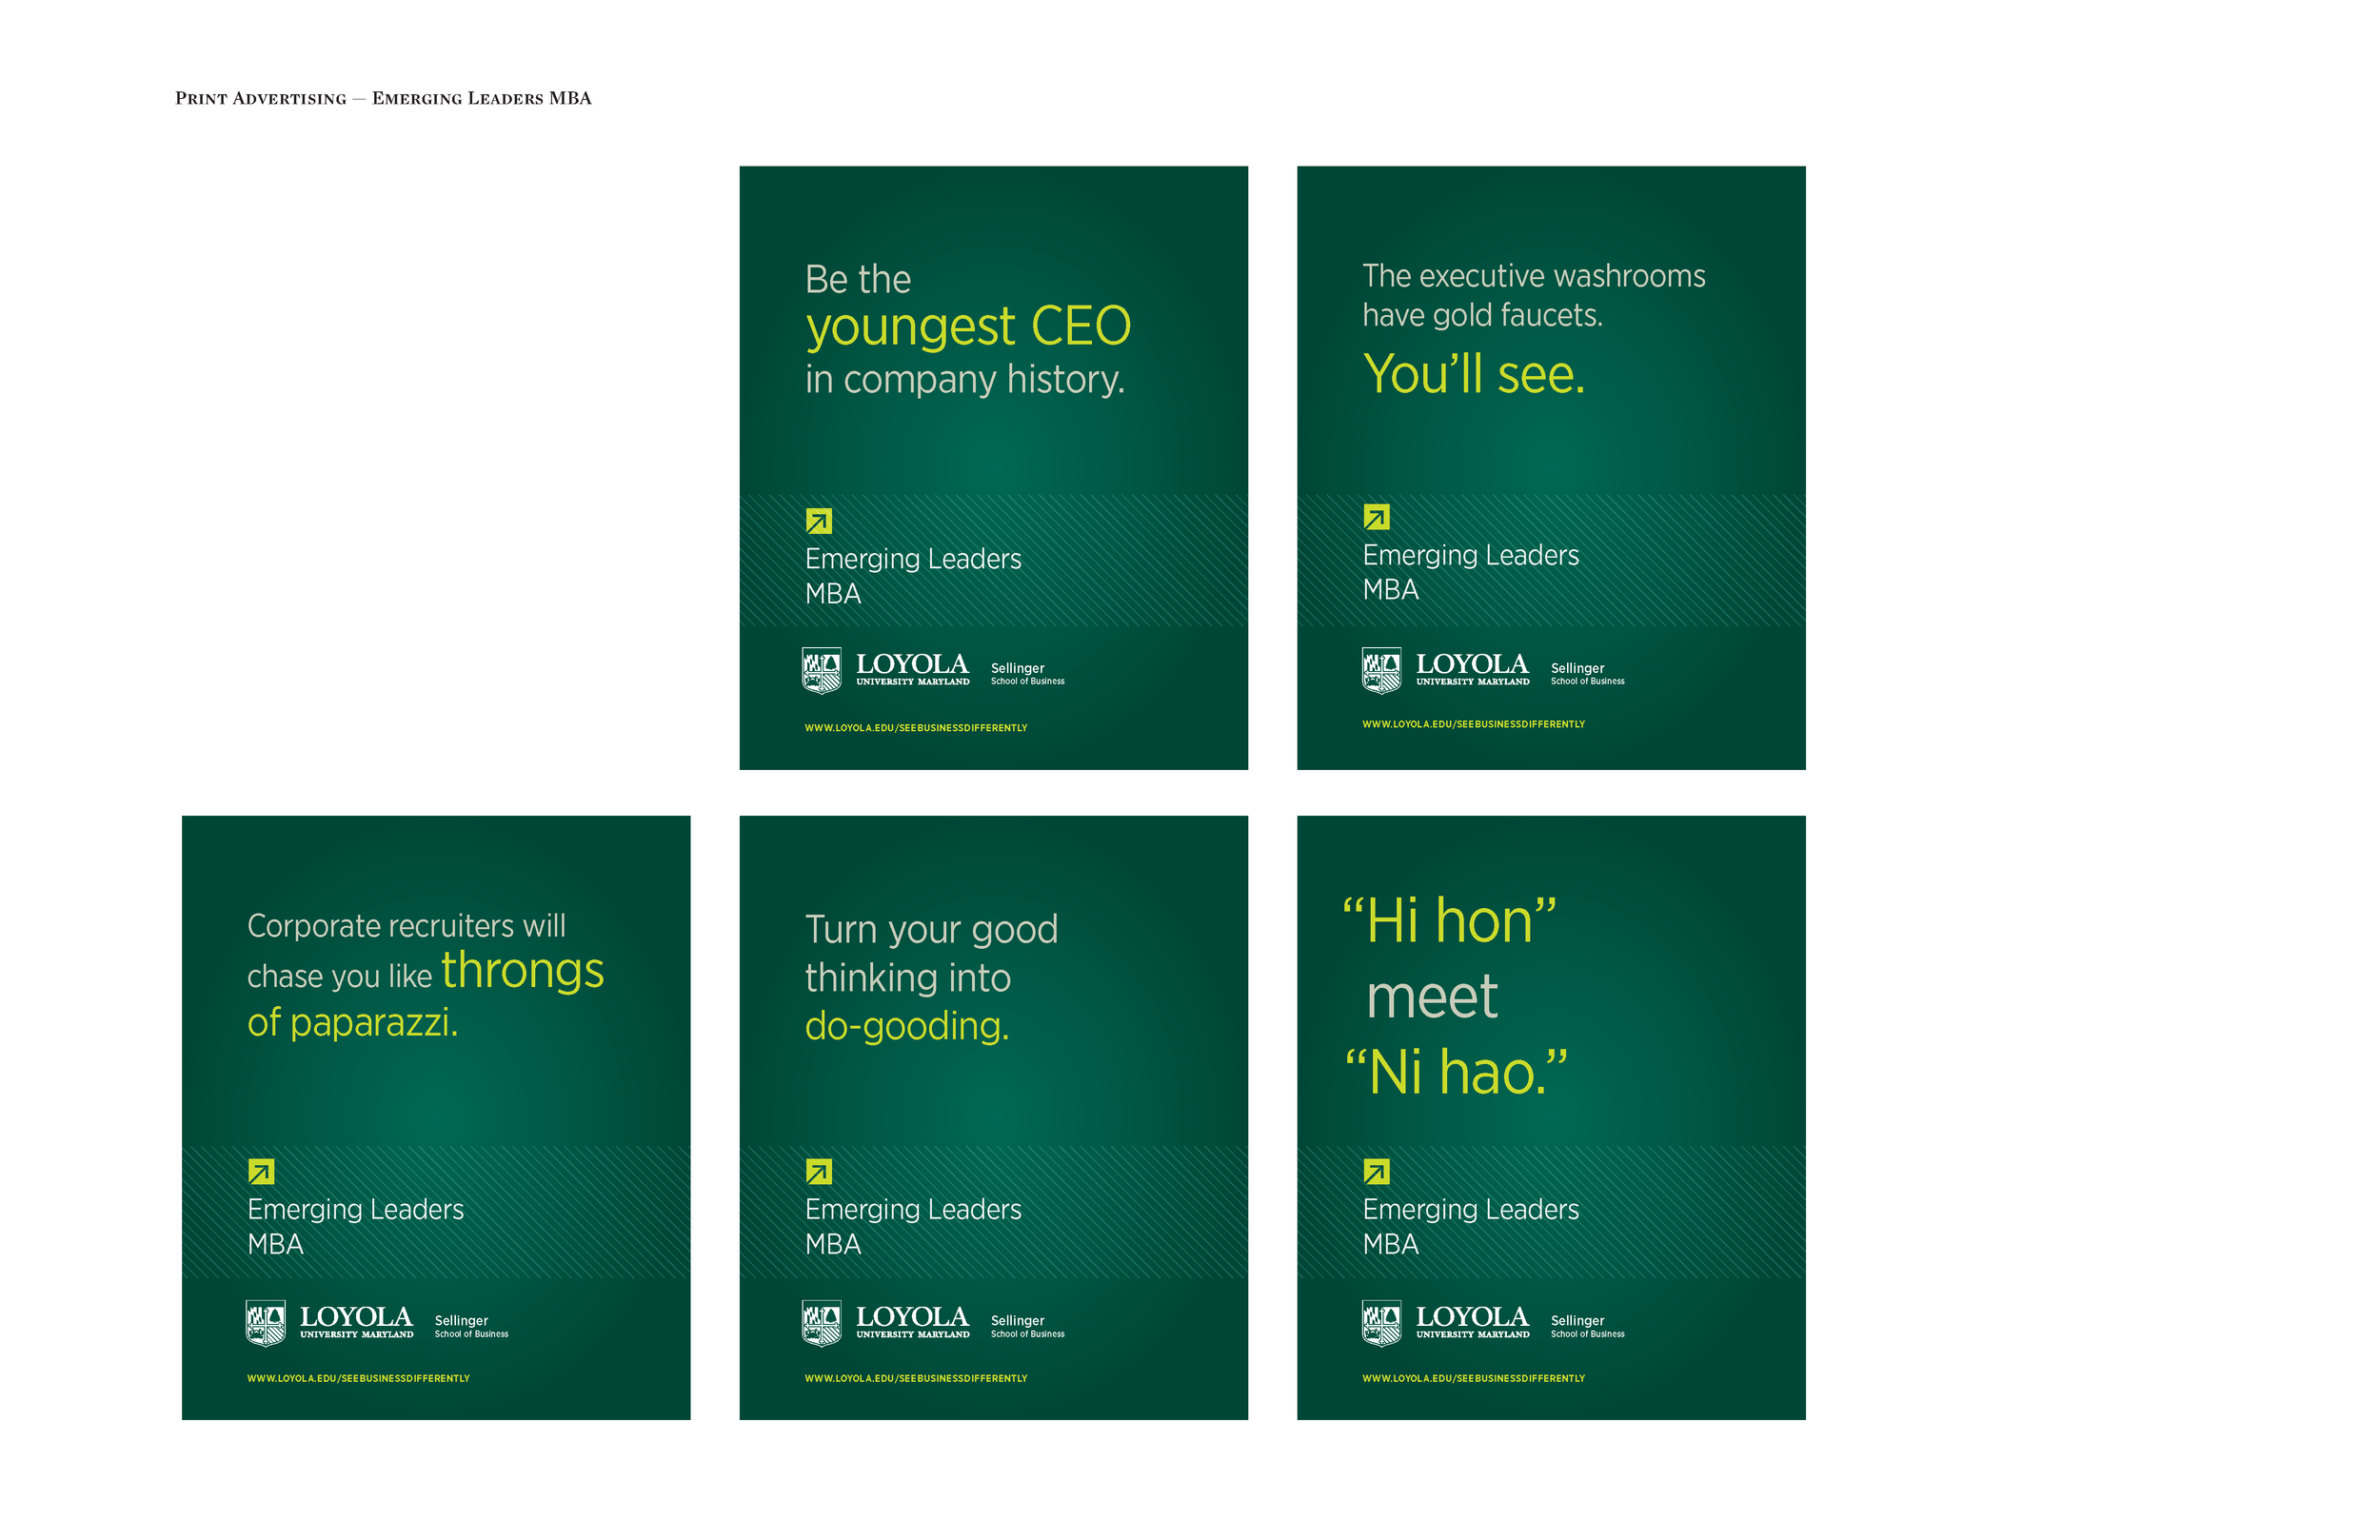Click LOYOLA wordmark in paparazzi ad
Viewport: 2380px width, 1540px height.
coord(356,1318)
